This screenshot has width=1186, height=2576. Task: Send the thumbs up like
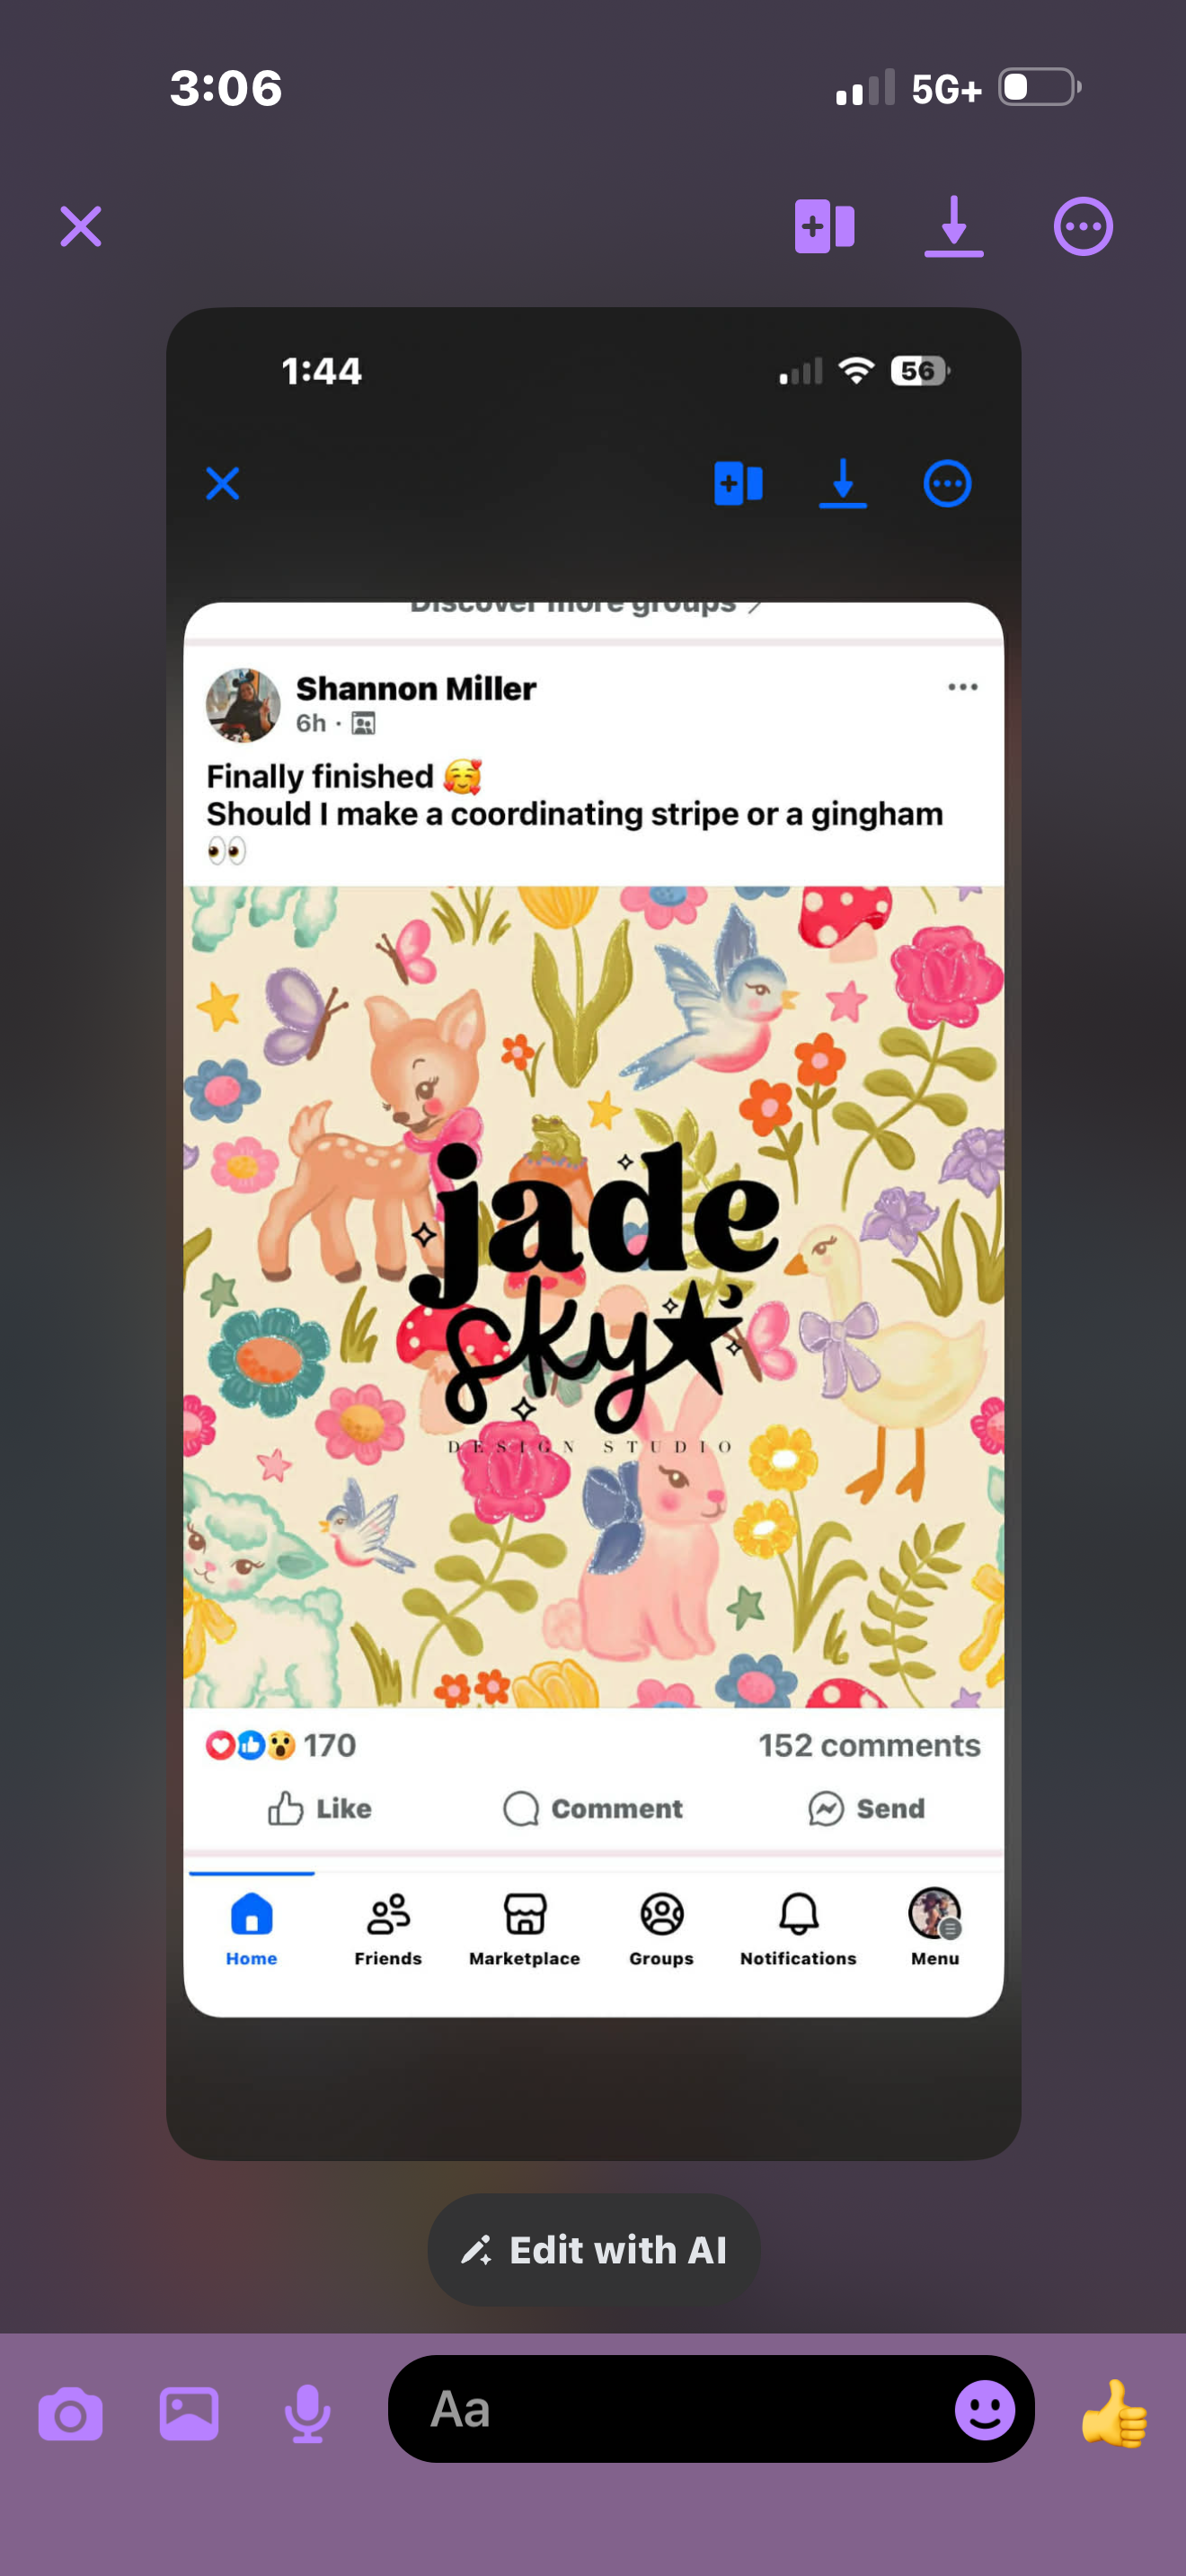1115,2412
